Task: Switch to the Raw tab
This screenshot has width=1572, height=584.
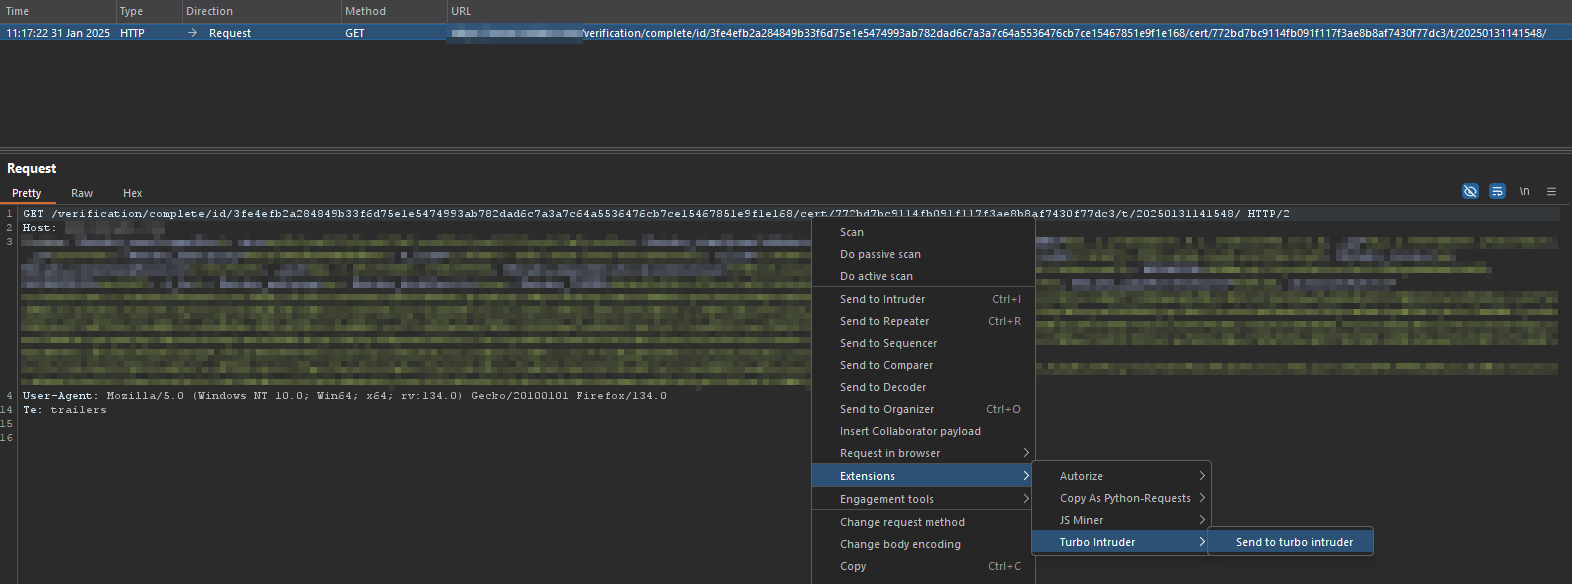Action: tap(82, 193)
